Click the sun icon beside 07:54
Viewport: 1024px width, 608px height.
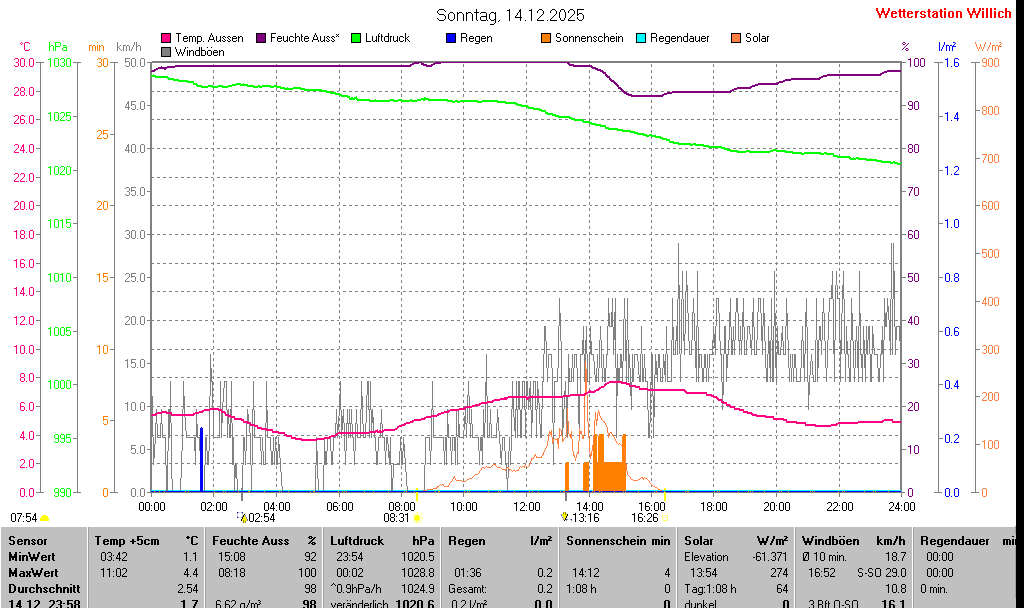45,518
